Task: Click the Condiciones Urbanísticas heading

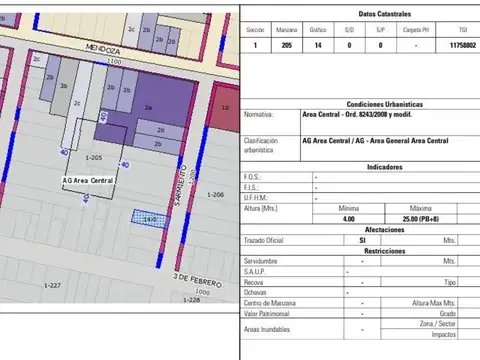Action: 385,104
